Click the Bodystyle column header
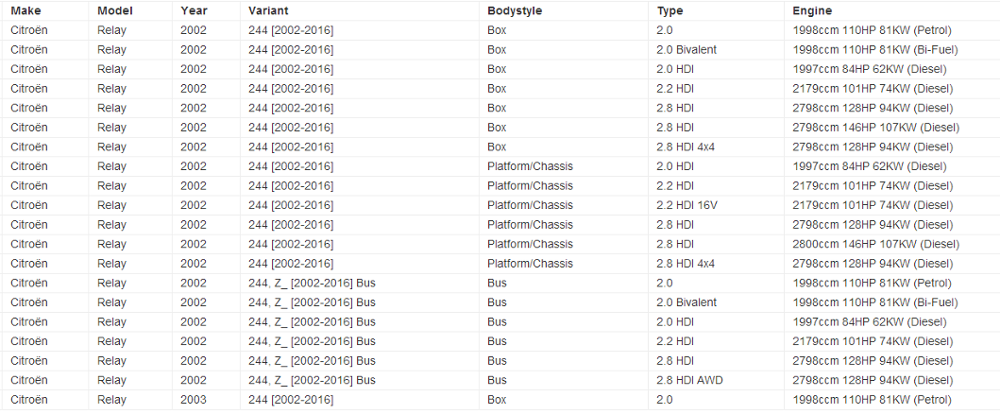Image resolution: width=1000 pixels, height=414 pixels. tap(515, 10)
